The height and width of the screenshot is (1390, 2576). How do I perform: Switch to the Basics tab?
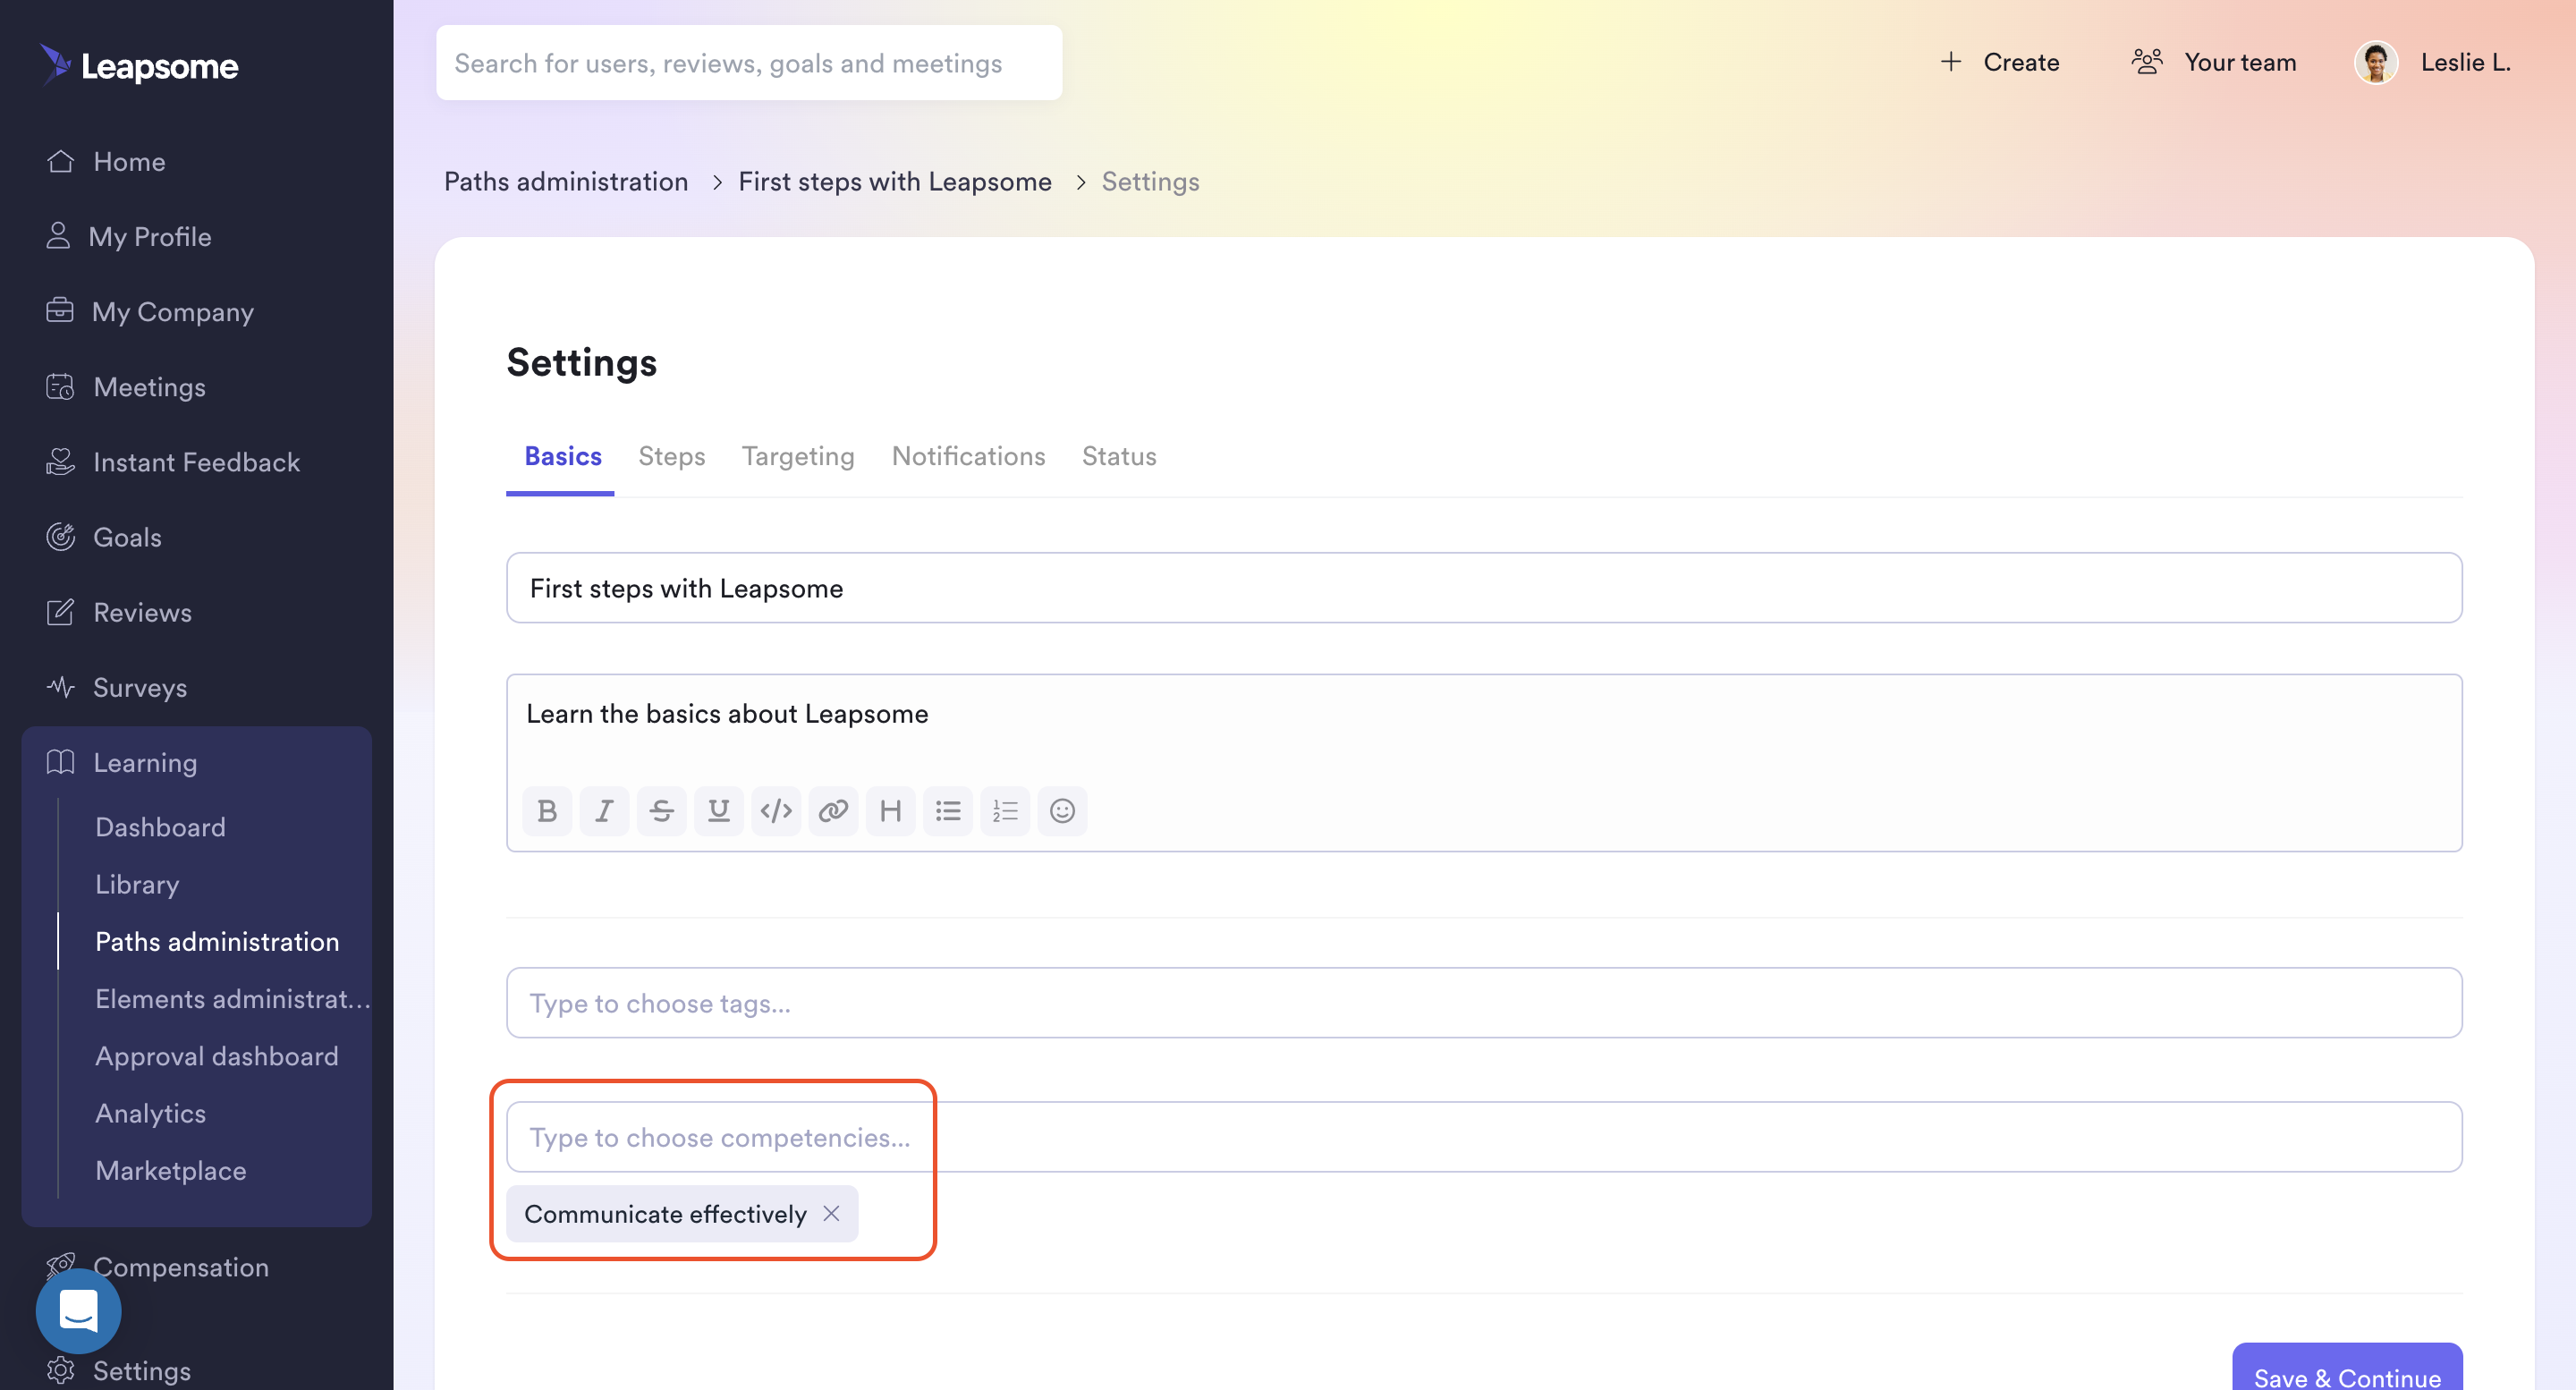562,455
